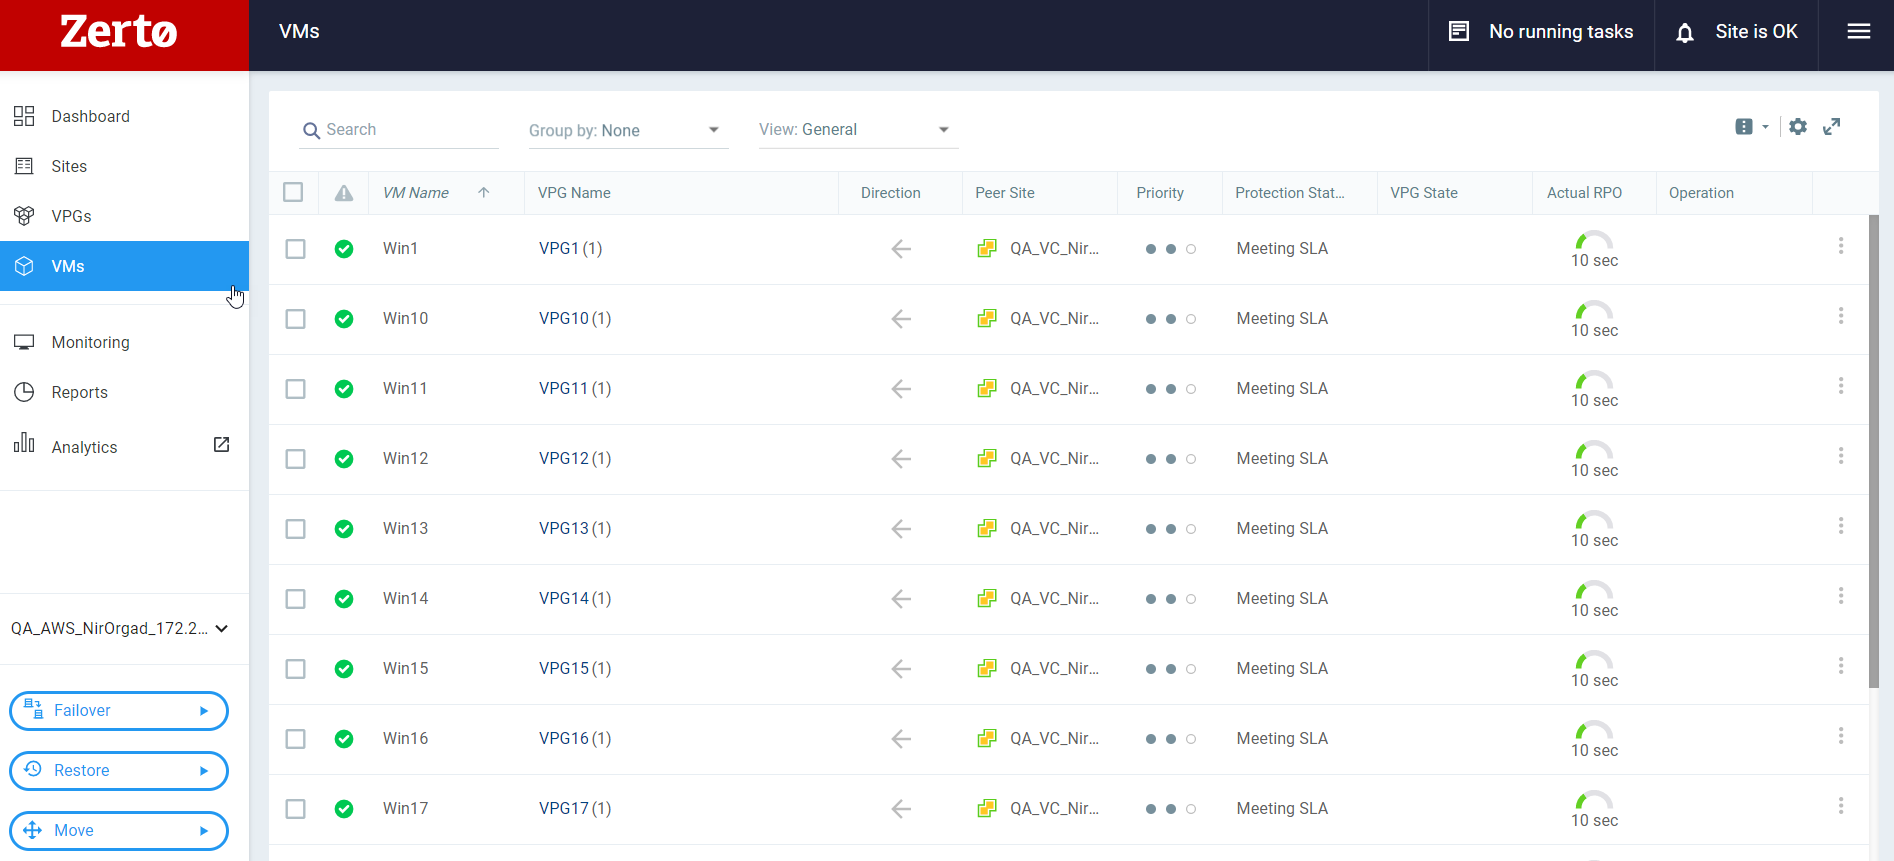Screen dimensions: 1894x861
Task: Expand the Restore button arrow
Action: [204, 771]
